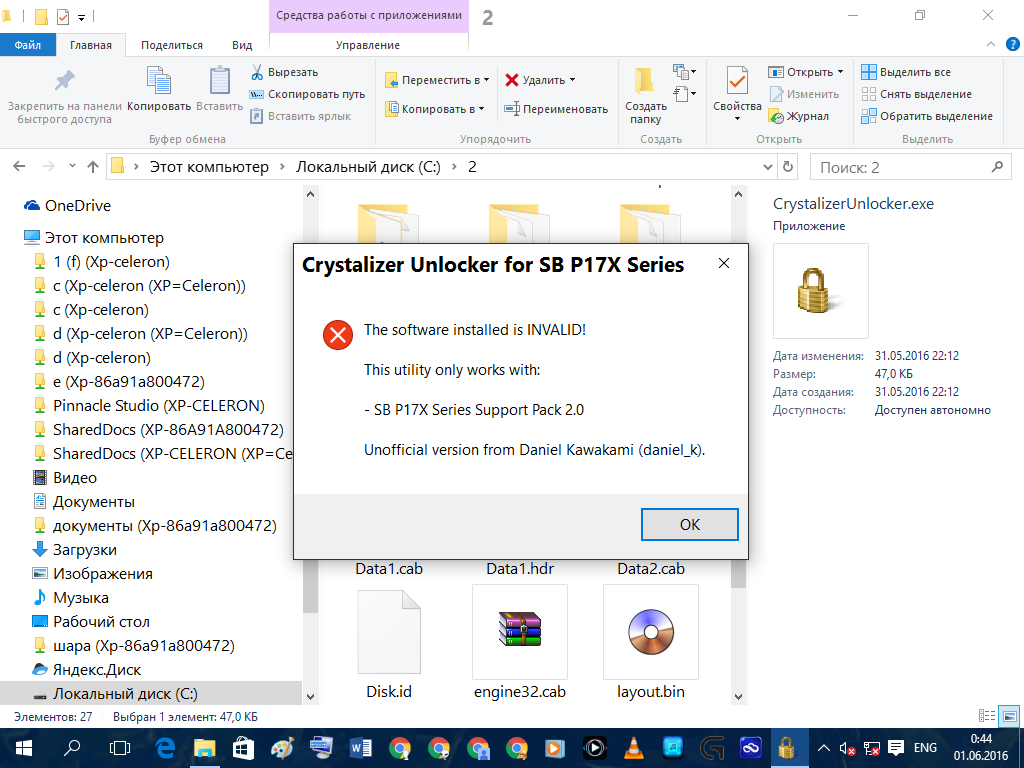The image size is (1024, 768).
Task: Select the layout.bin disc image file
Action: (650, 643)
